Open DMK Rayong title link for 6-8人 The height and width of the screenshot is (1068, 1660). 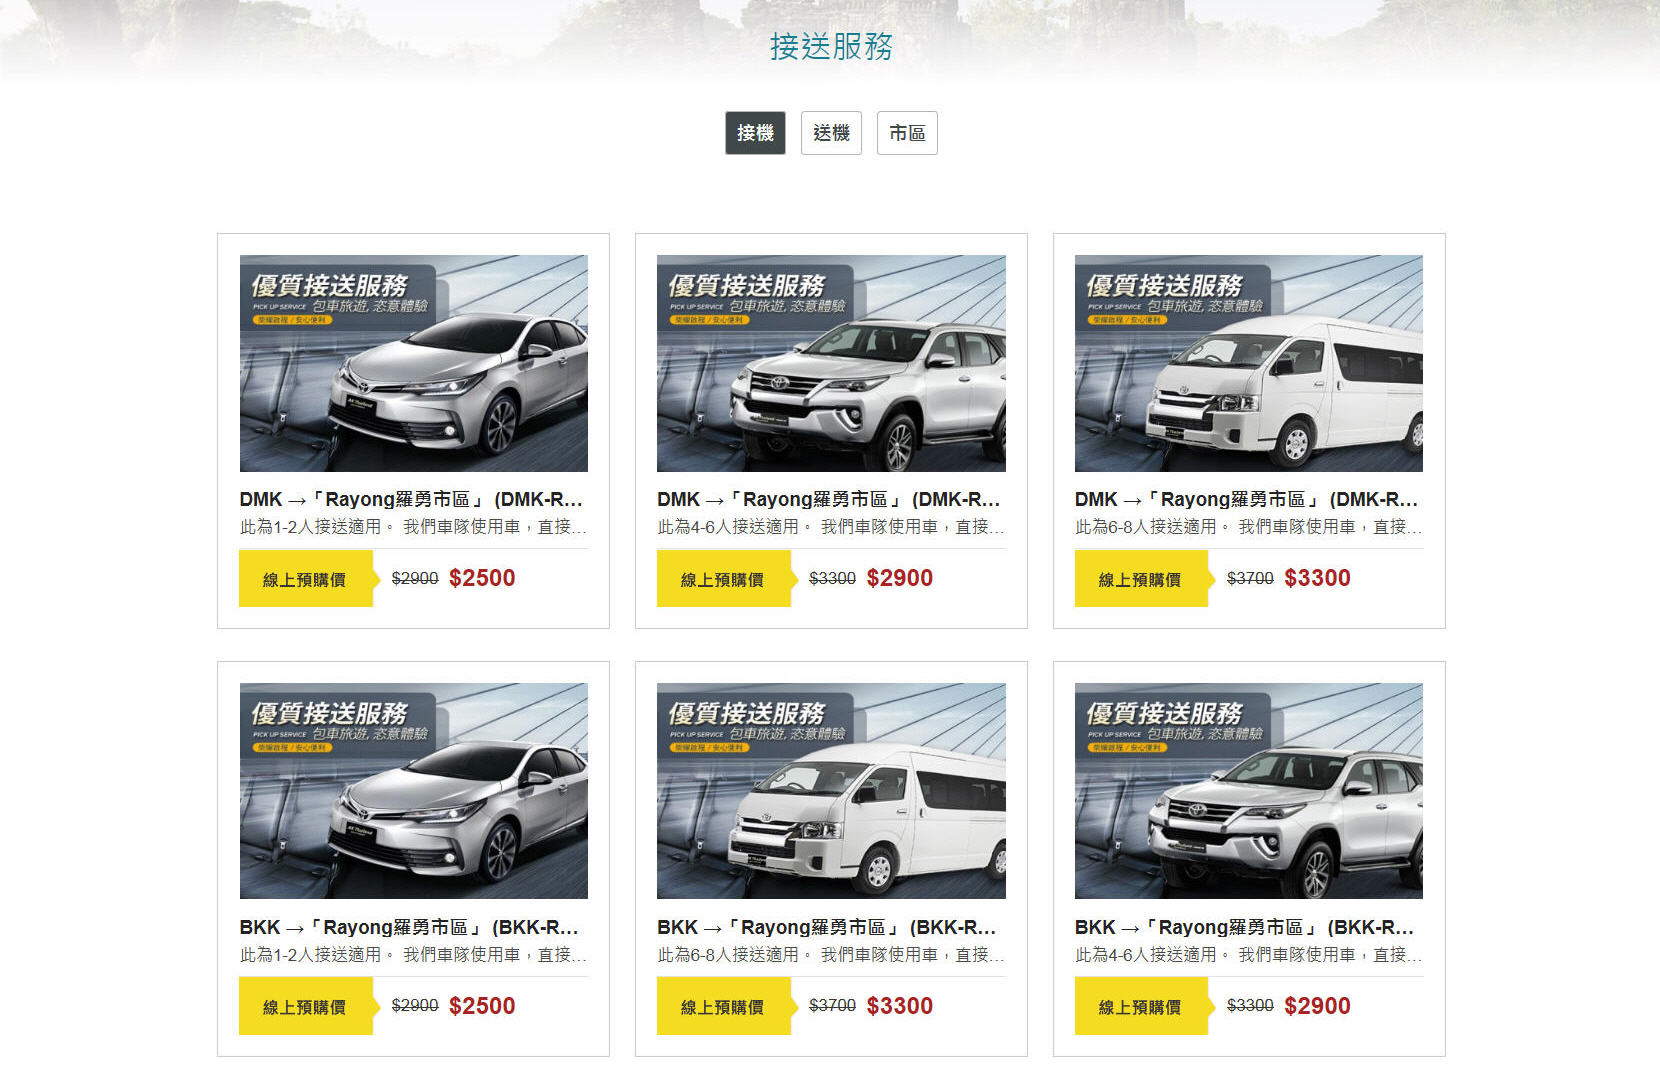coord(1247,499)
